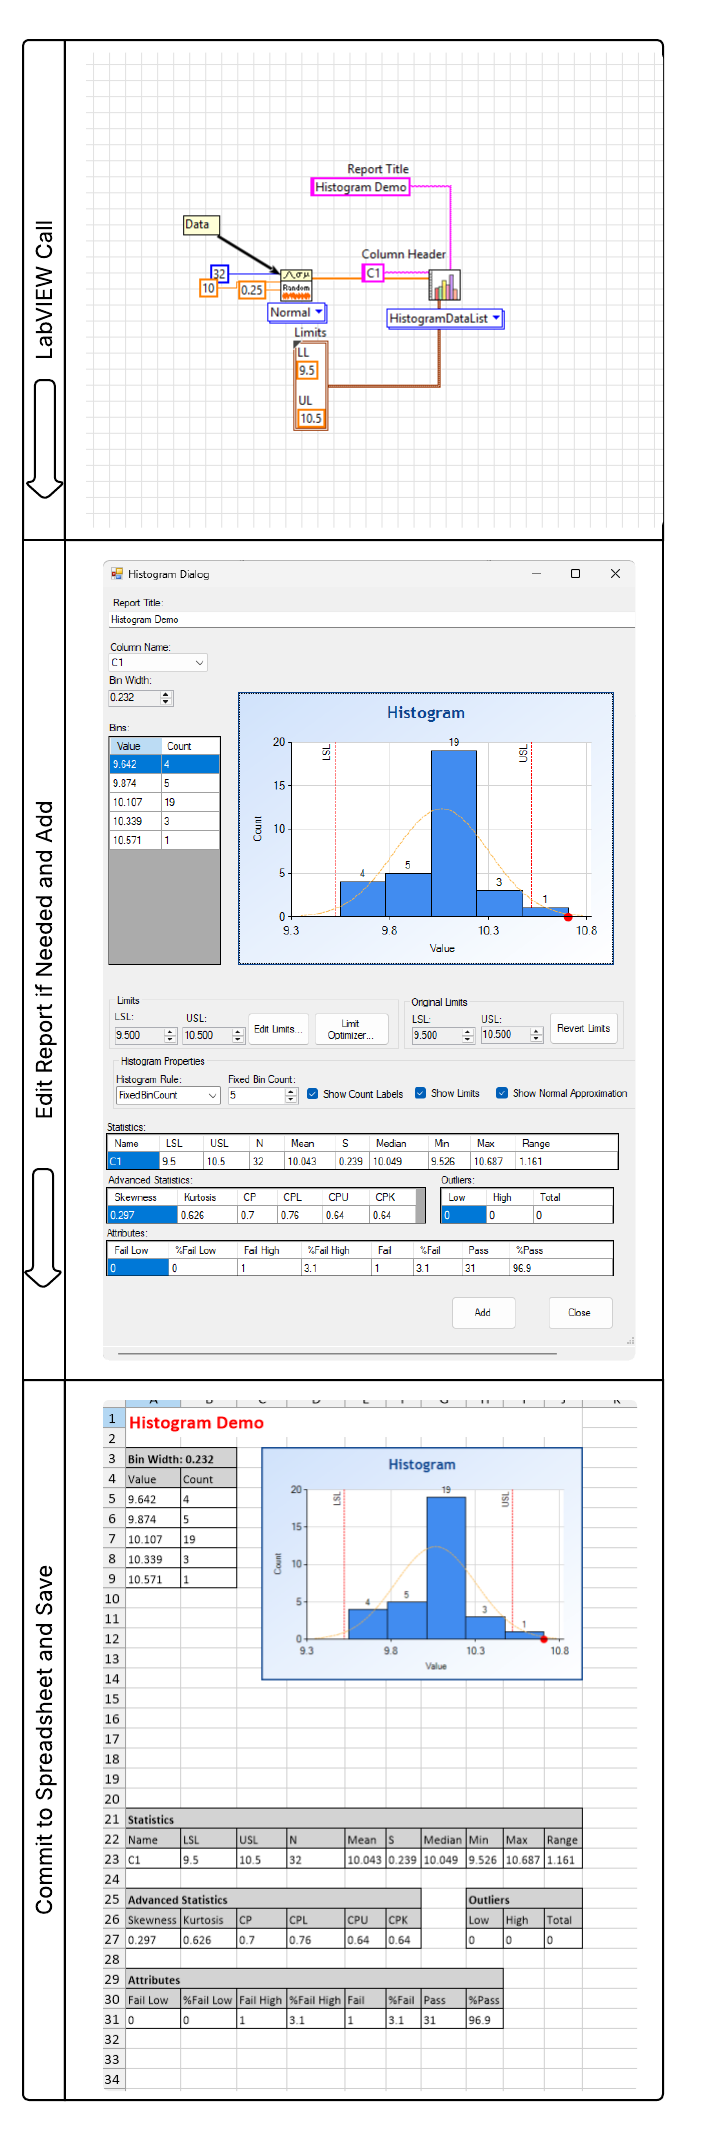Select the 0.25 numeric constant
The height and width of the screenshot is (2140, 703).
click(251, 290)
